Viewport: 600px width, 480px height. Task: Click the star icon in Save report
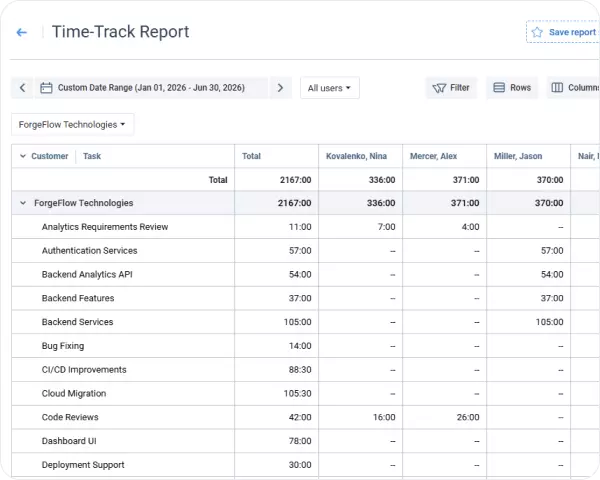pos(537,32)
